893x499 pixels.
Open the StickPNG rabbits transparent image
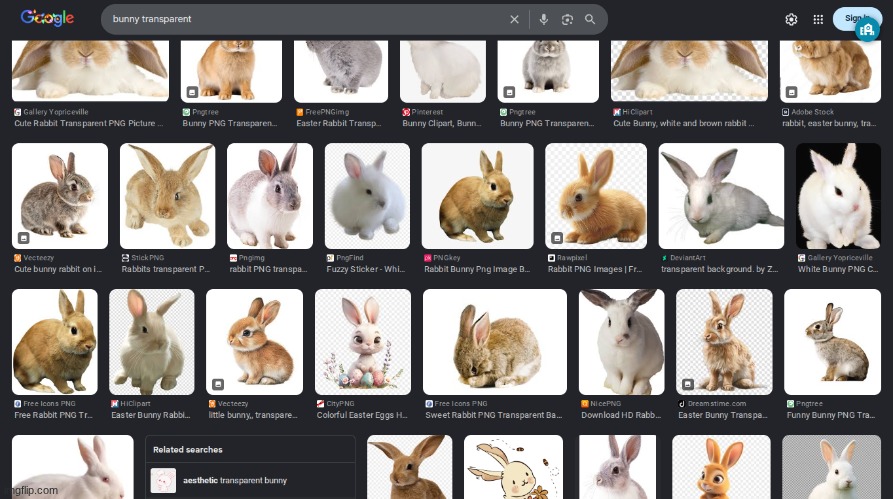(x=167, y=195)
